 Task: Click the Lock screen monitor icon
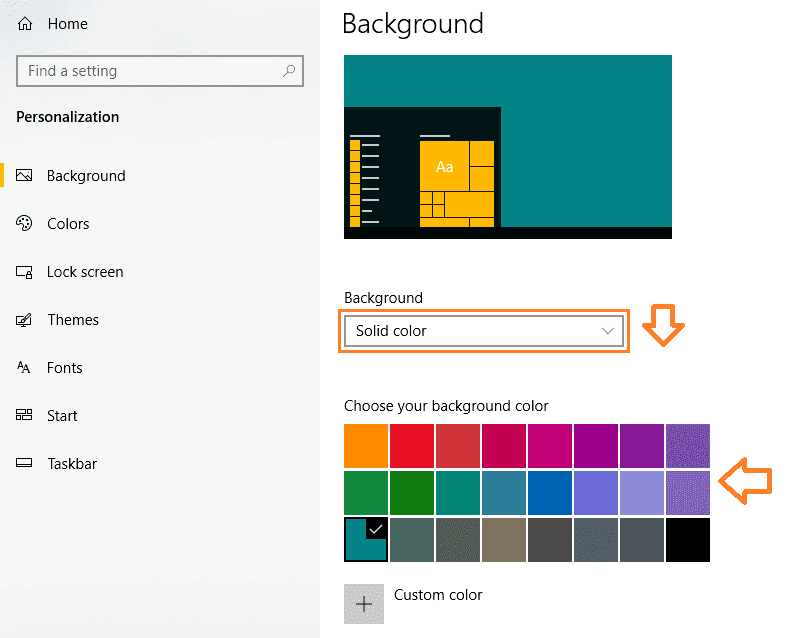point(24,272)
